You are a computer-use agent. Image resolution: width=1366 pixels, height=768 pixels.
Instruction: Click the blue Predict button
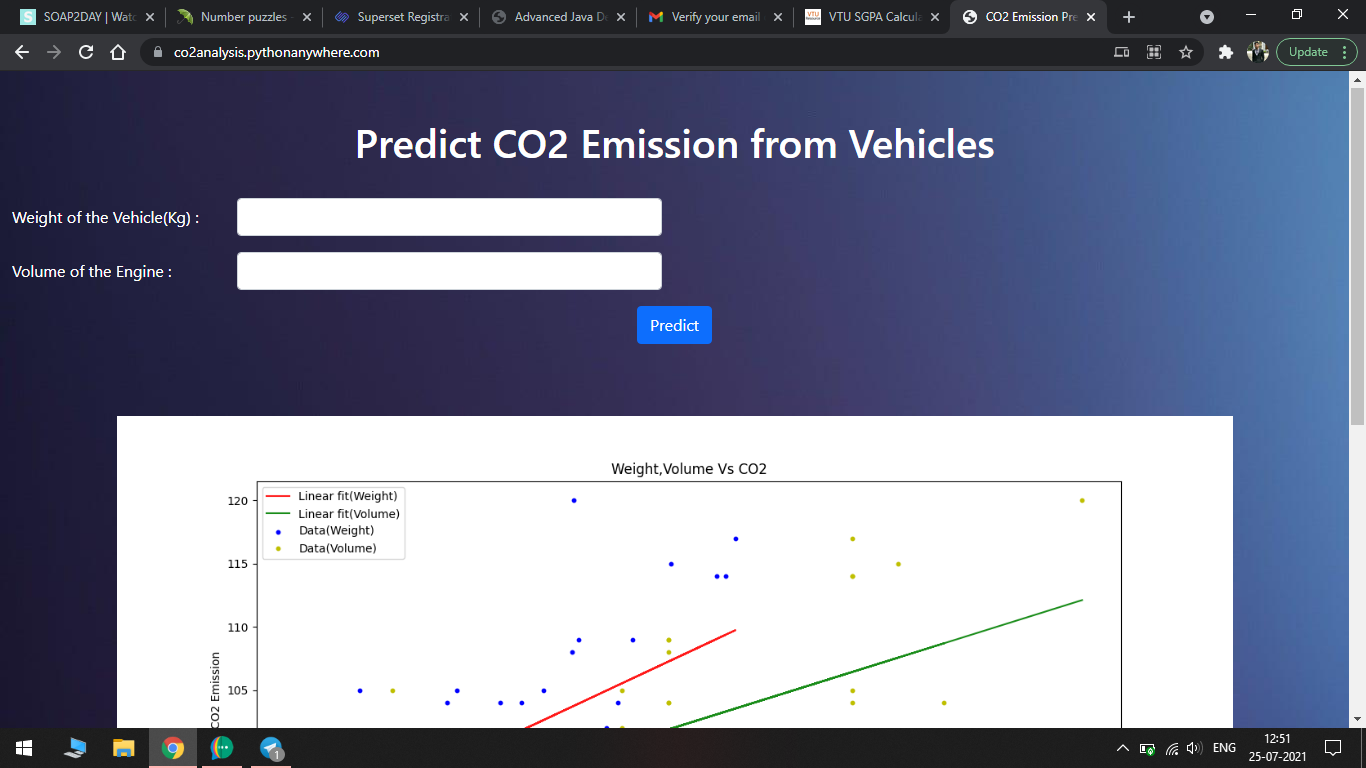(x=674, y=325)
